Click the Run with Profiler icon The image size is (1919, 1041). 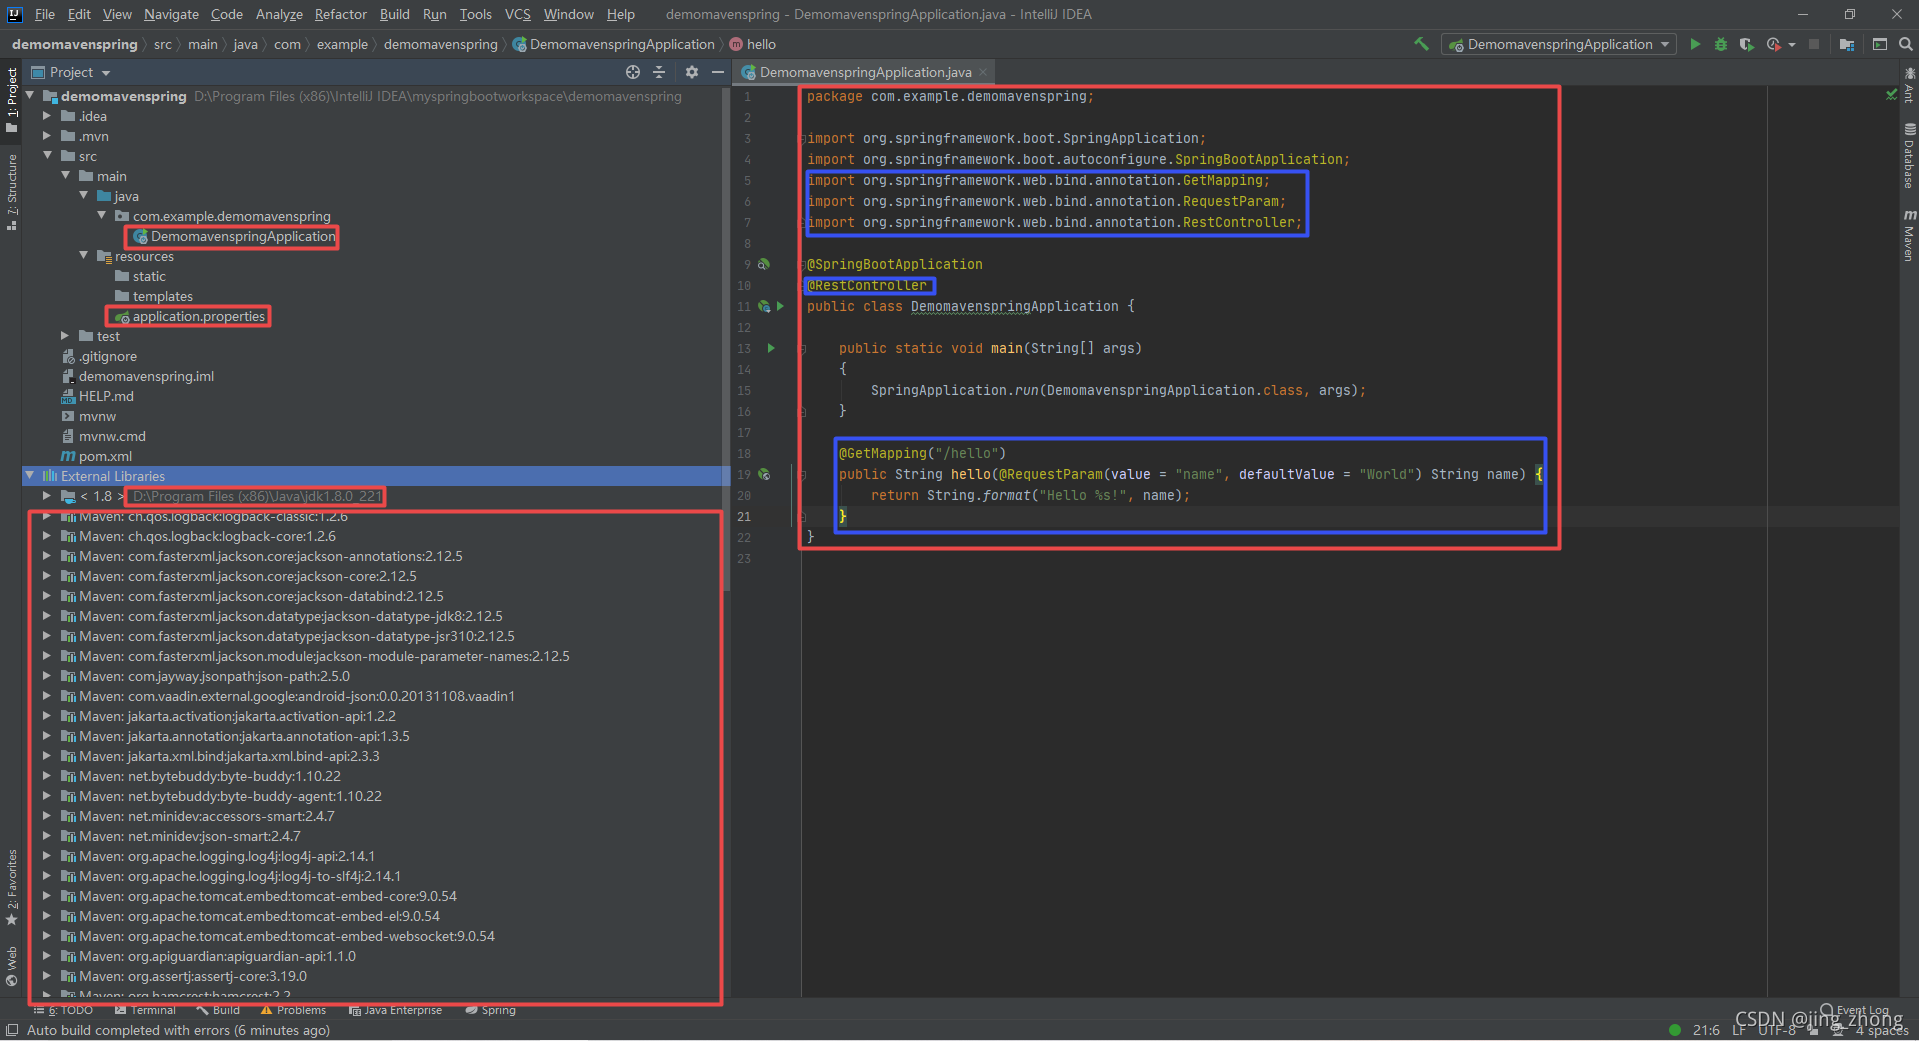[1773, 44]
